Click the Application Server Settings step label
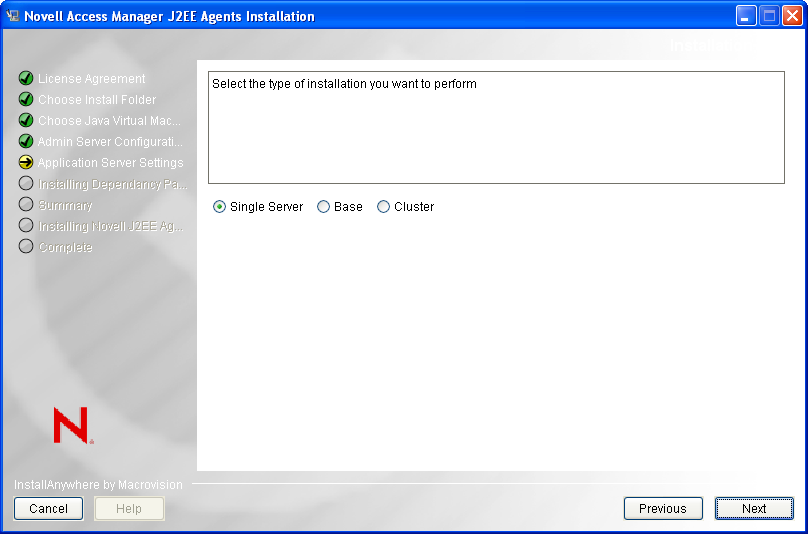808x534 pixels. click(x=111, y=163)
